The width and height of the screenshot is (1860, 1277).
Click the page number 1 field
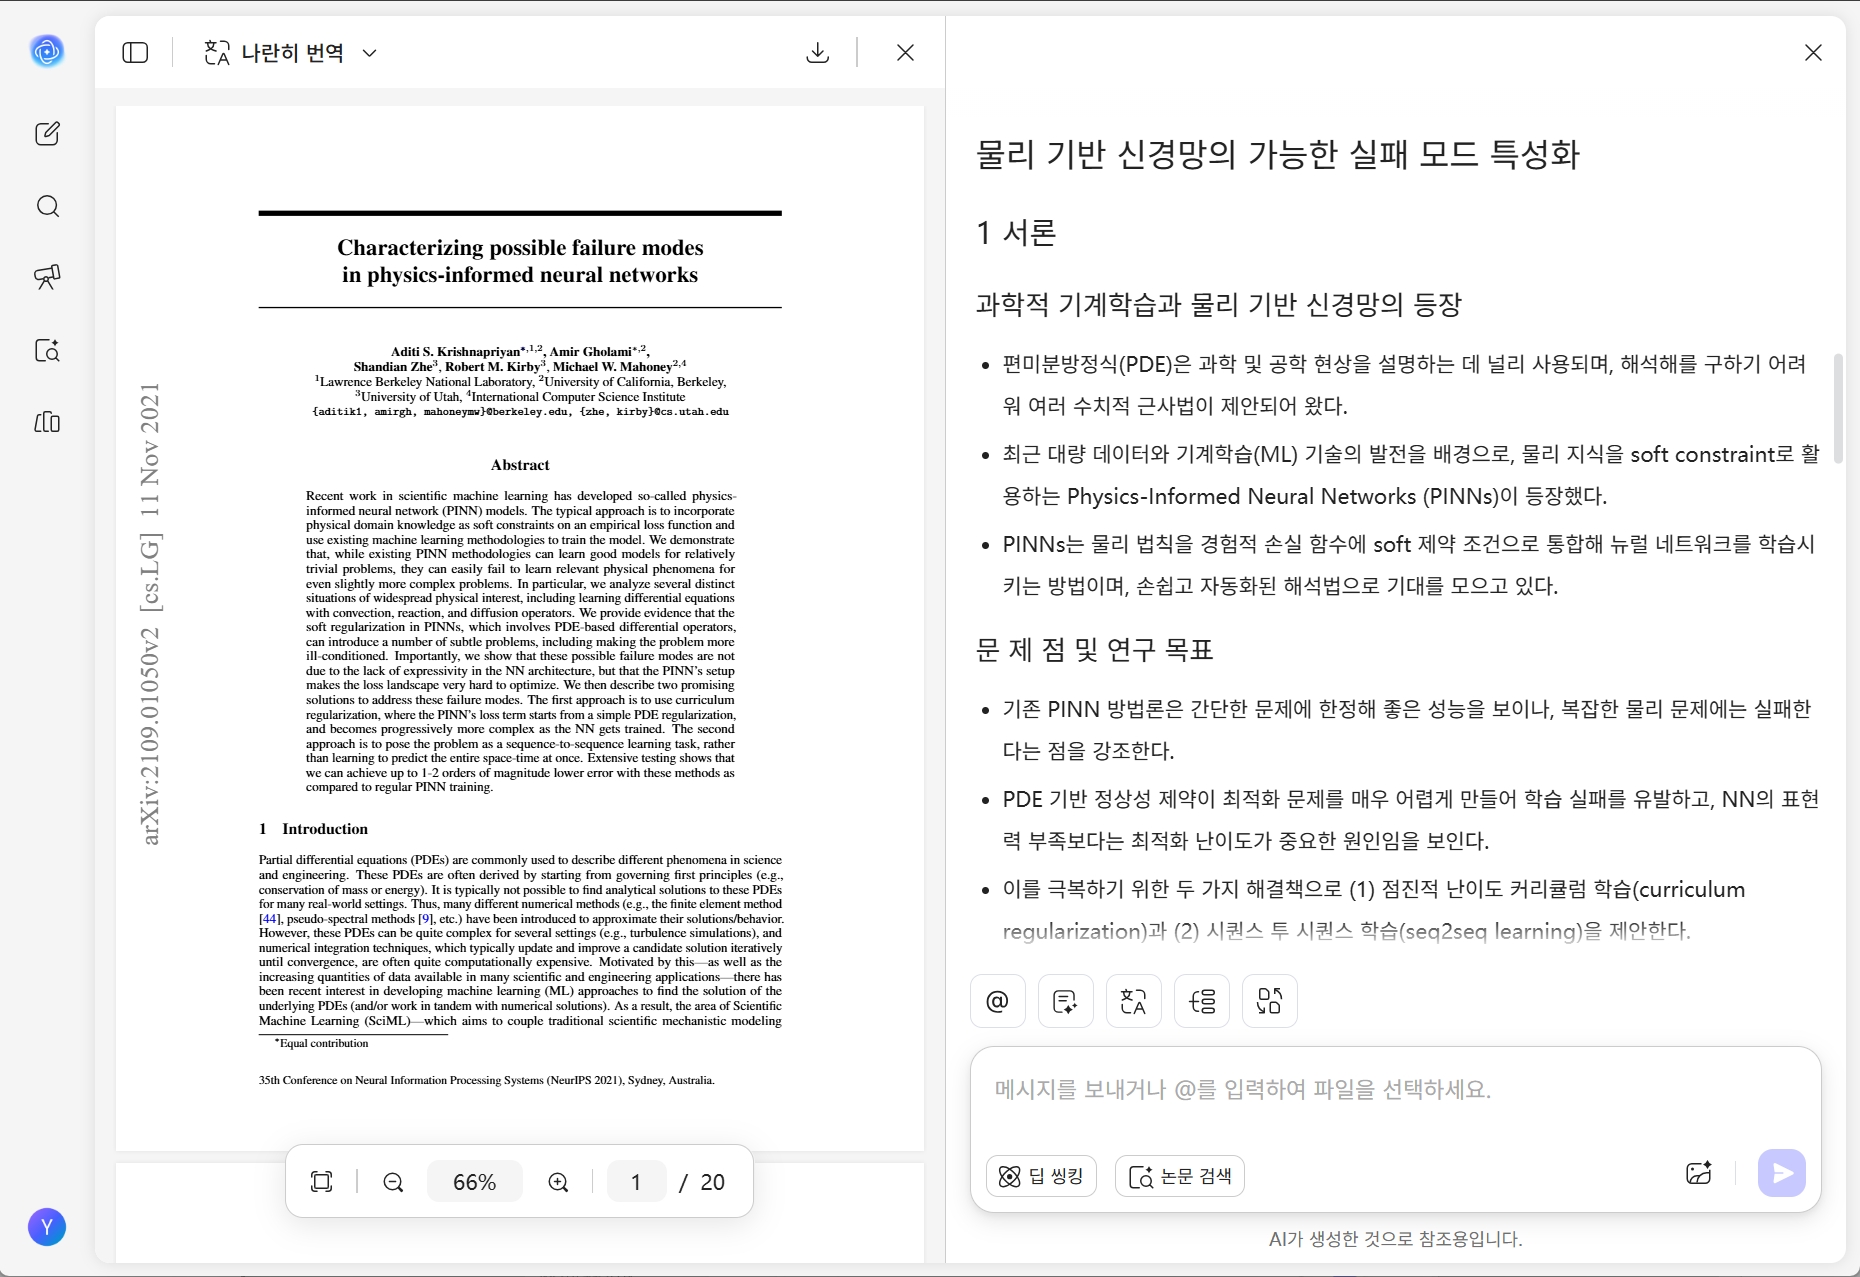636,1182
